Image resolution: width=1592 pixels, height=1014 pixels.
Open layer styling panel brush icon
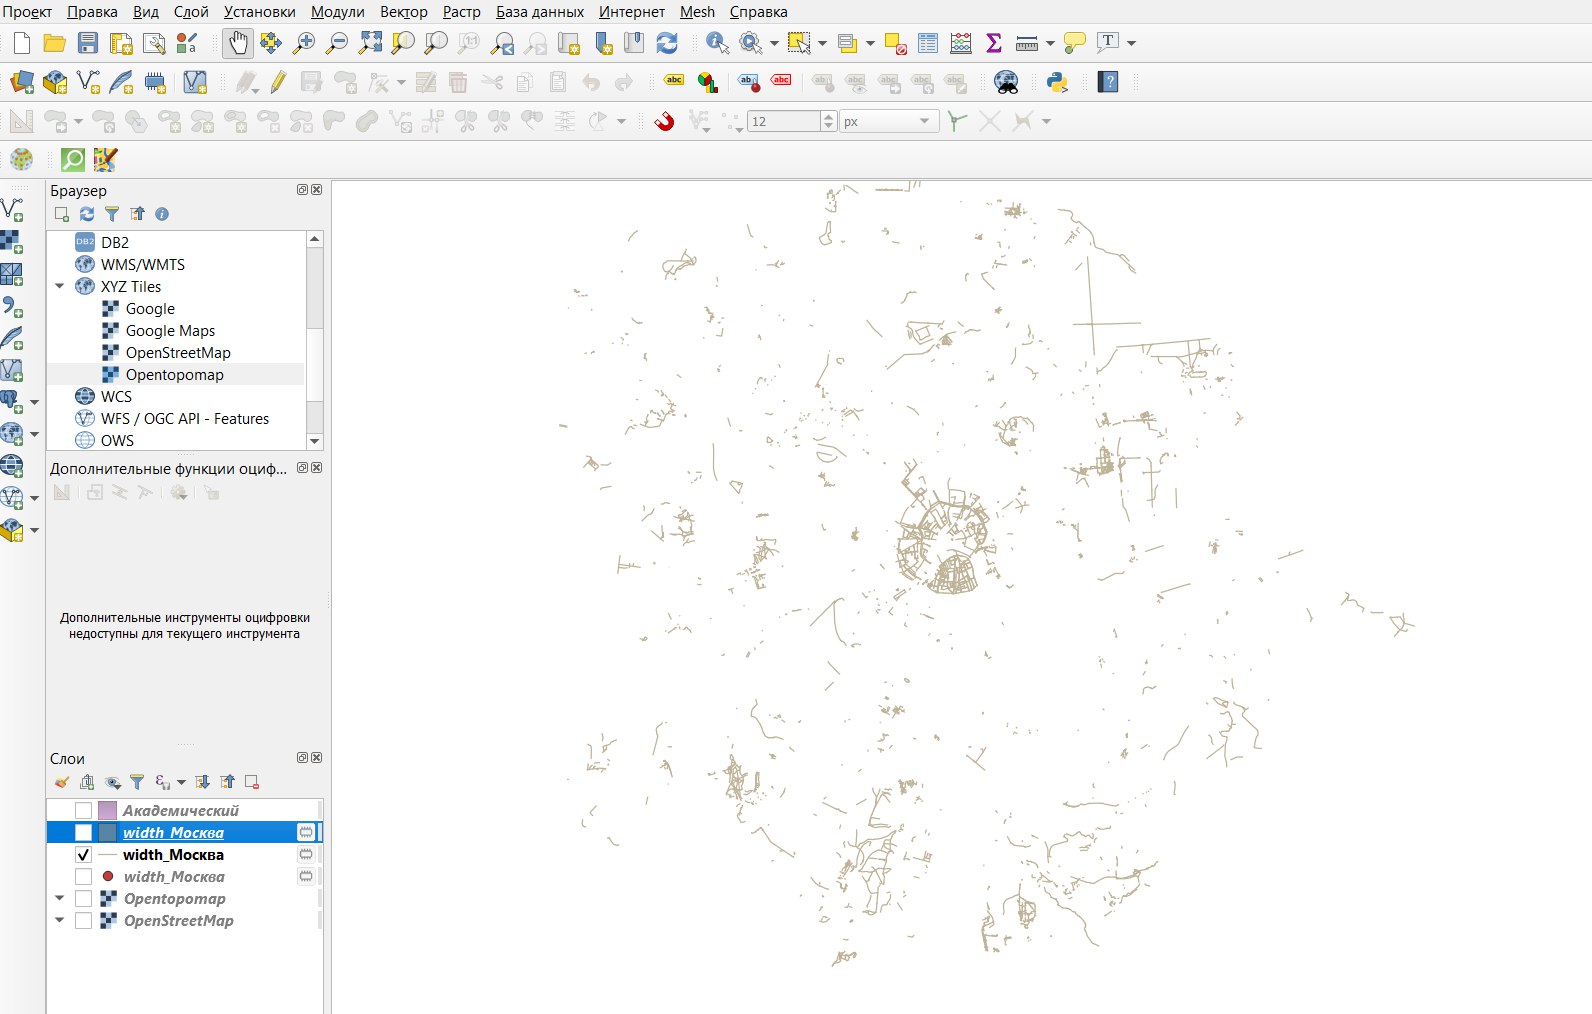point(62,782)
